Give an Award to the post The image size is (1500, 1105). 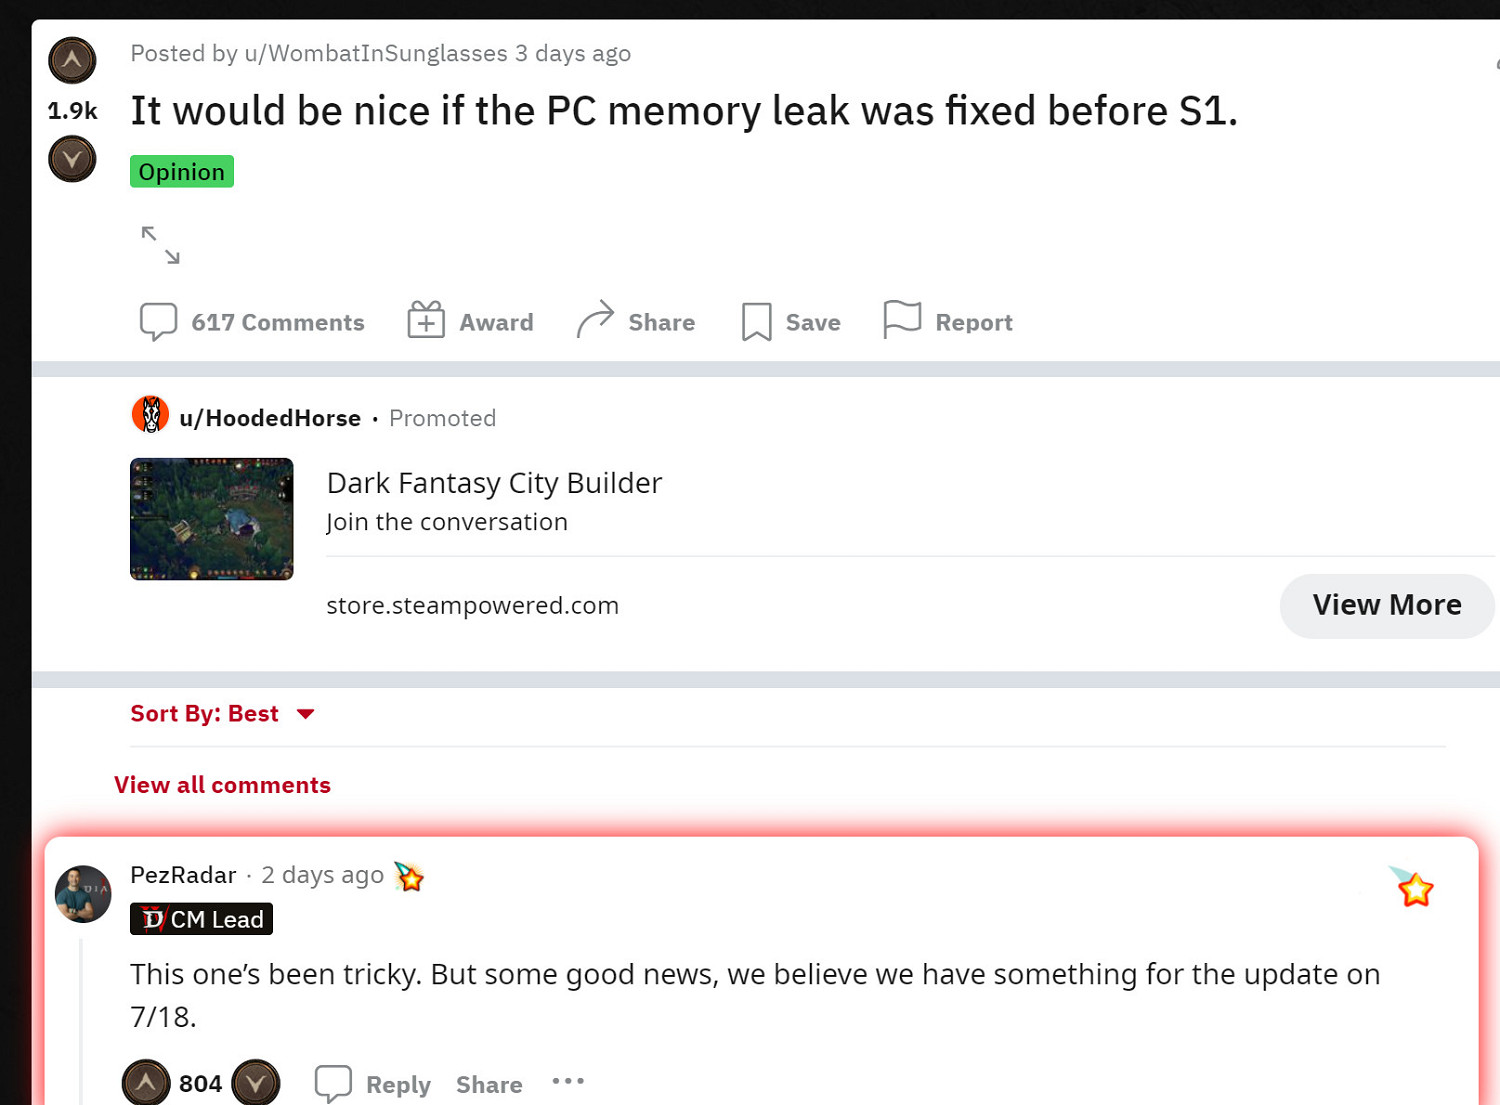click(471, 322)
